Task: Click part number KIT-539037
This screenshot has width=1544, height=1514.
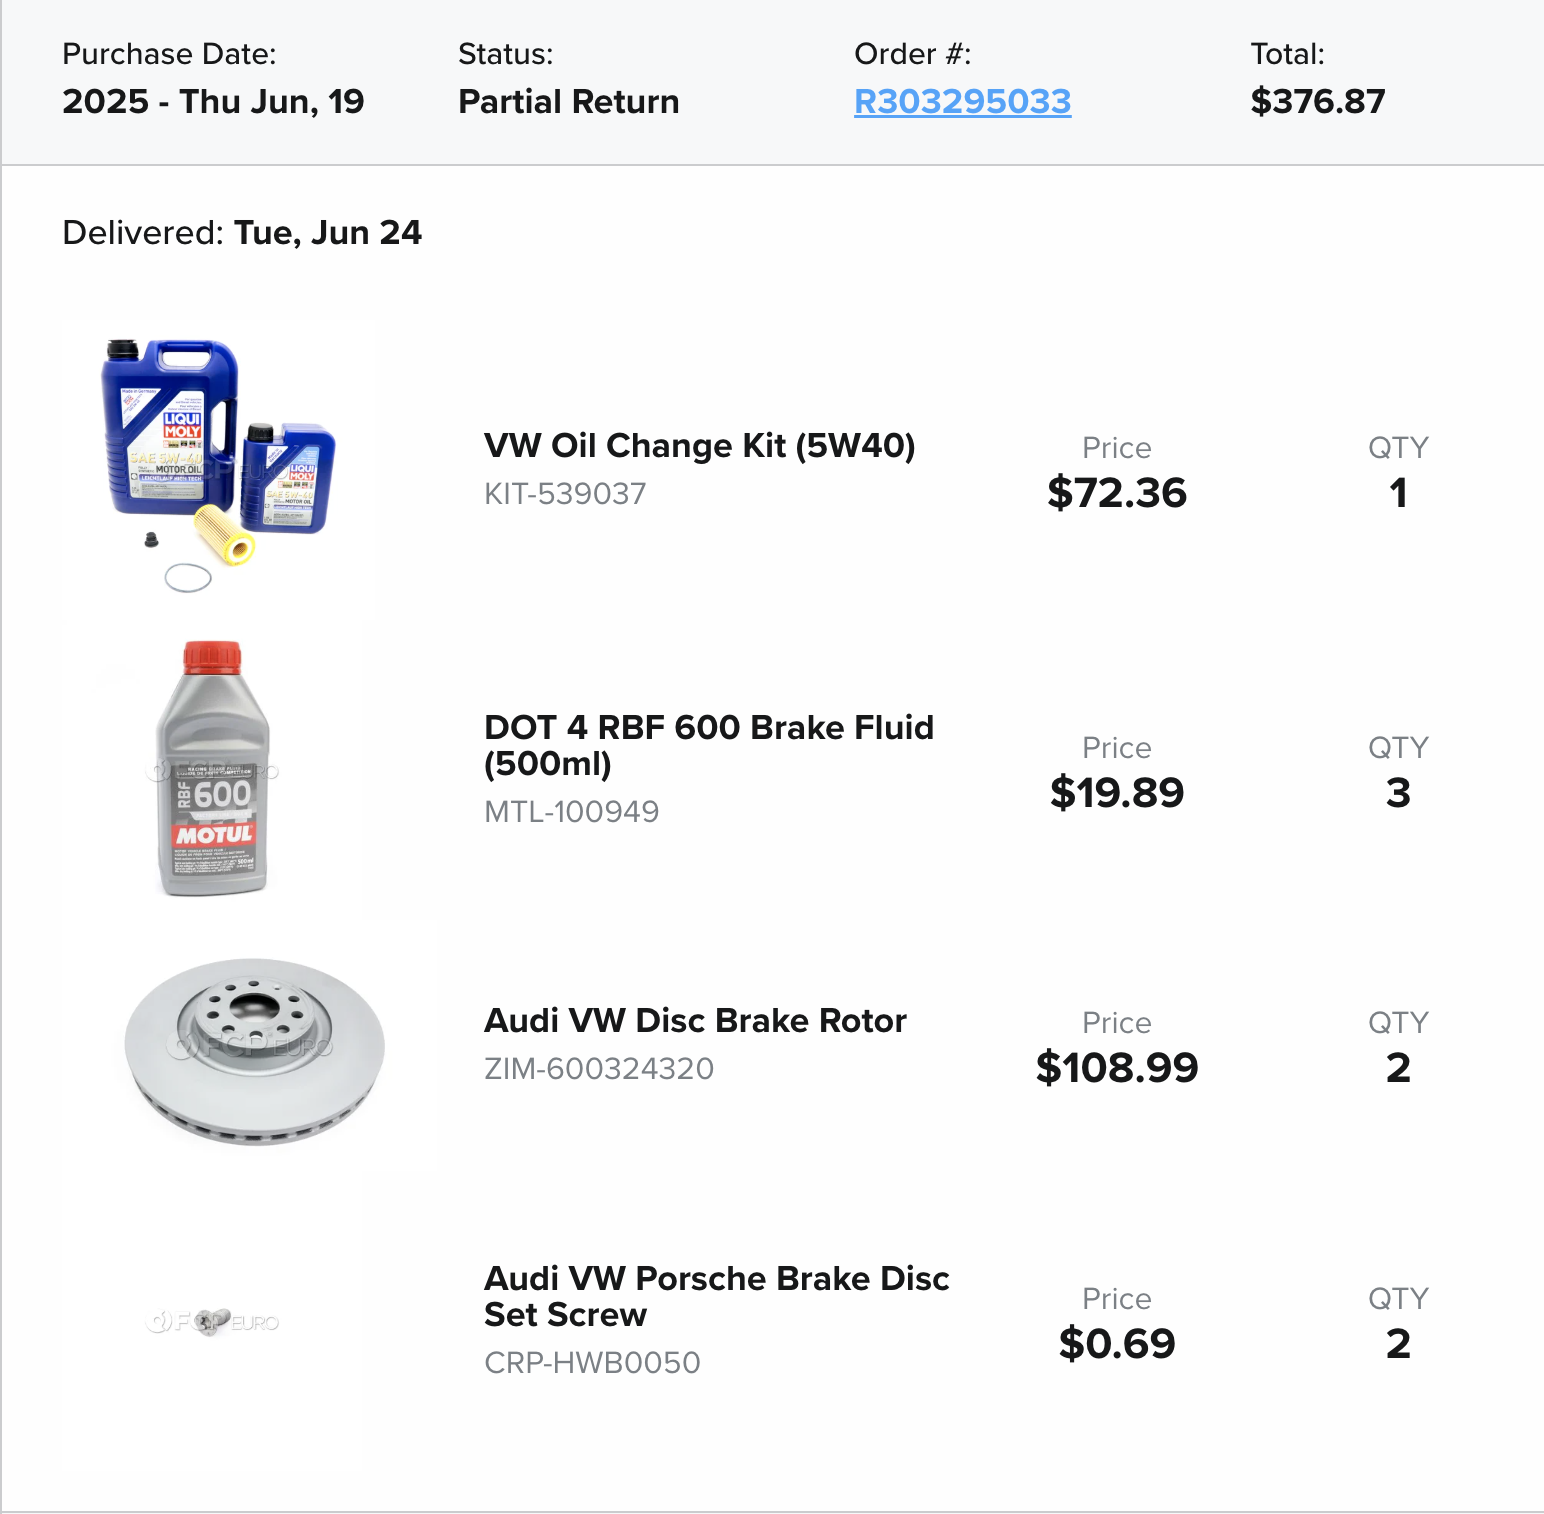Action: click(x=565, y=493)
